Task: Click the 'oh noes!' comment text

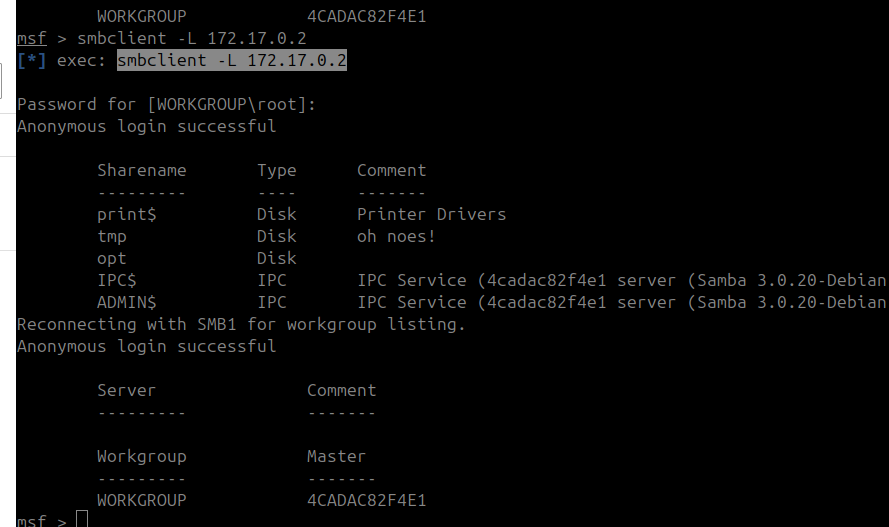Action: point(396,236)
